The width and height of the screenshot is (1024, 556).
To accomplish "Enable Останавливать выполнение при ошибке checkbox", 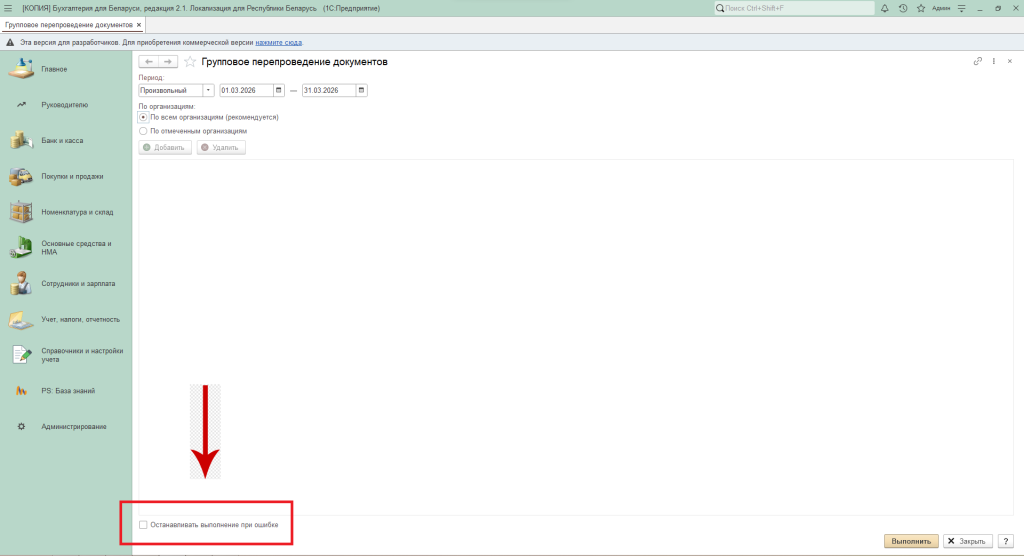I will click(x=144, y=524).
